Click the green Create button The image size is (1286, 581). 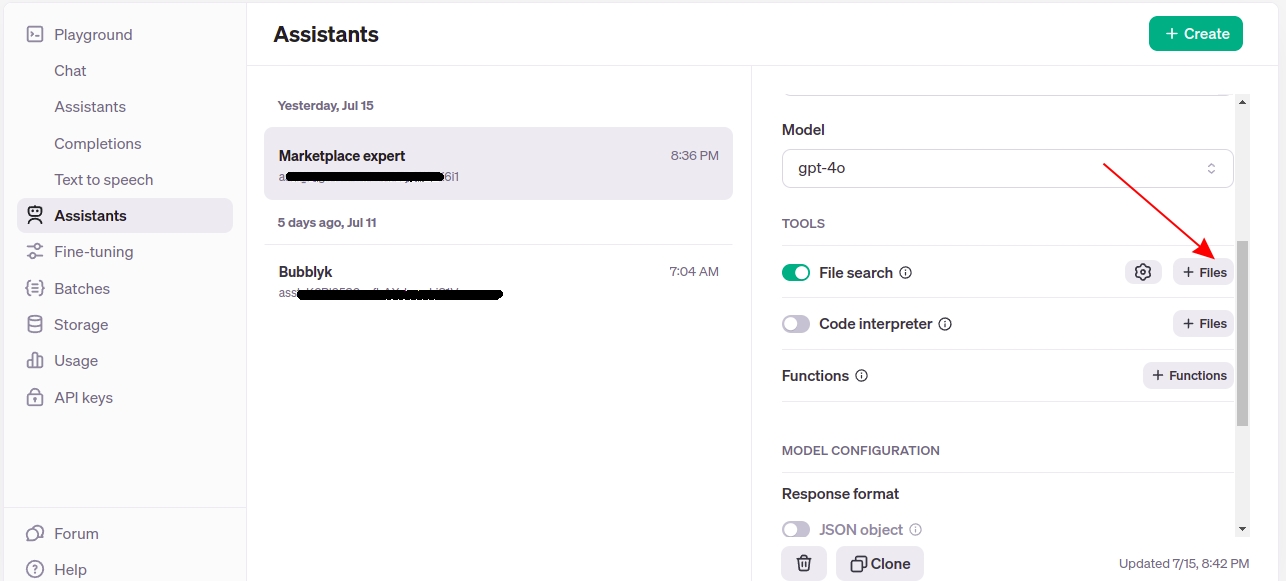click(1195, 34)
